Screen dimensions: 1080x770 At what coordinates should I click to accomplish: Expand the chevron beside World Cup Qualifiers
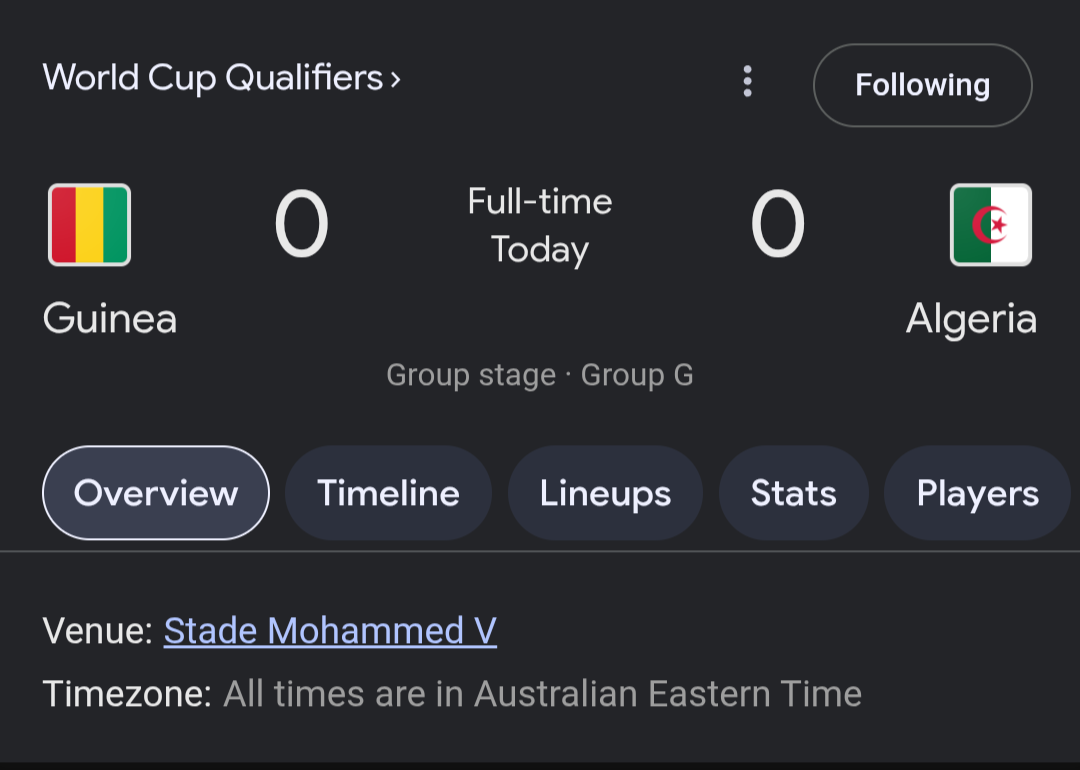[x=396, y=79]
